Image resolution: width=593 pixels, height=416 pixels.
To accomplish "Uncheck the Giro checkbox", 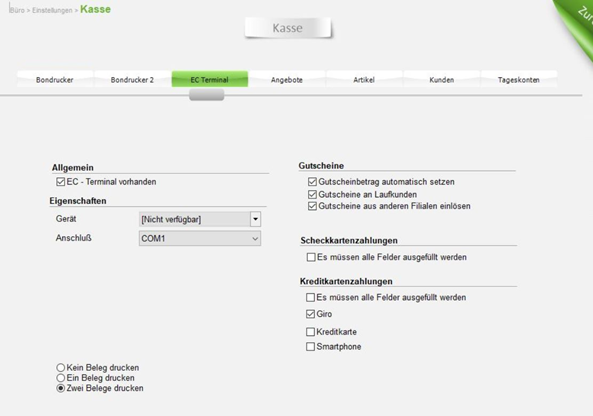I will [x=310, y=314].
